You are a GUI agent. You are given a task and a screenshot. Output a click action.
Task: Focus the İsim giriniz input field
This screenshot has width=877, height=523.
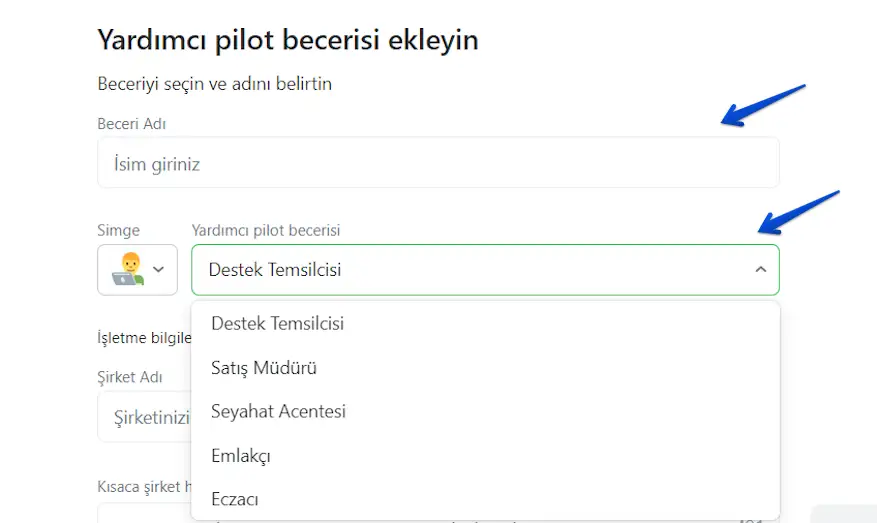pos(437,163)
